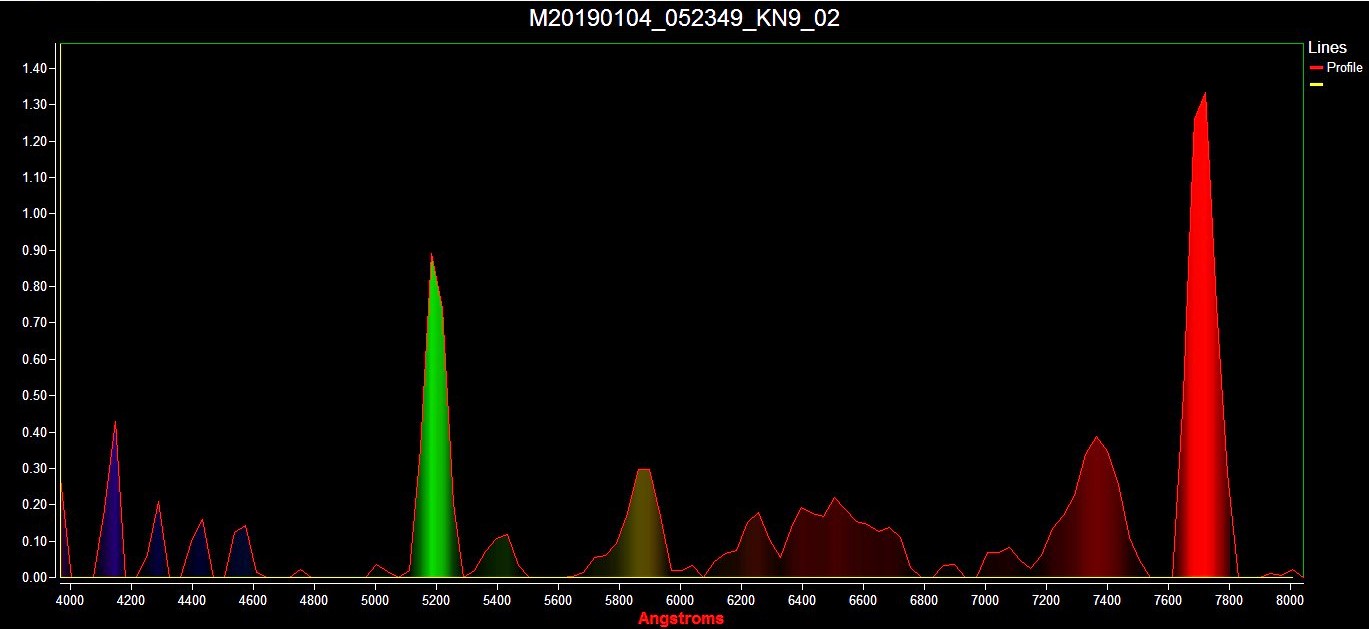The height and width of the screenshot is (629, 1369).
Task: Click the 5600 x-axis tick label
Action: click(x=558, y=601)
